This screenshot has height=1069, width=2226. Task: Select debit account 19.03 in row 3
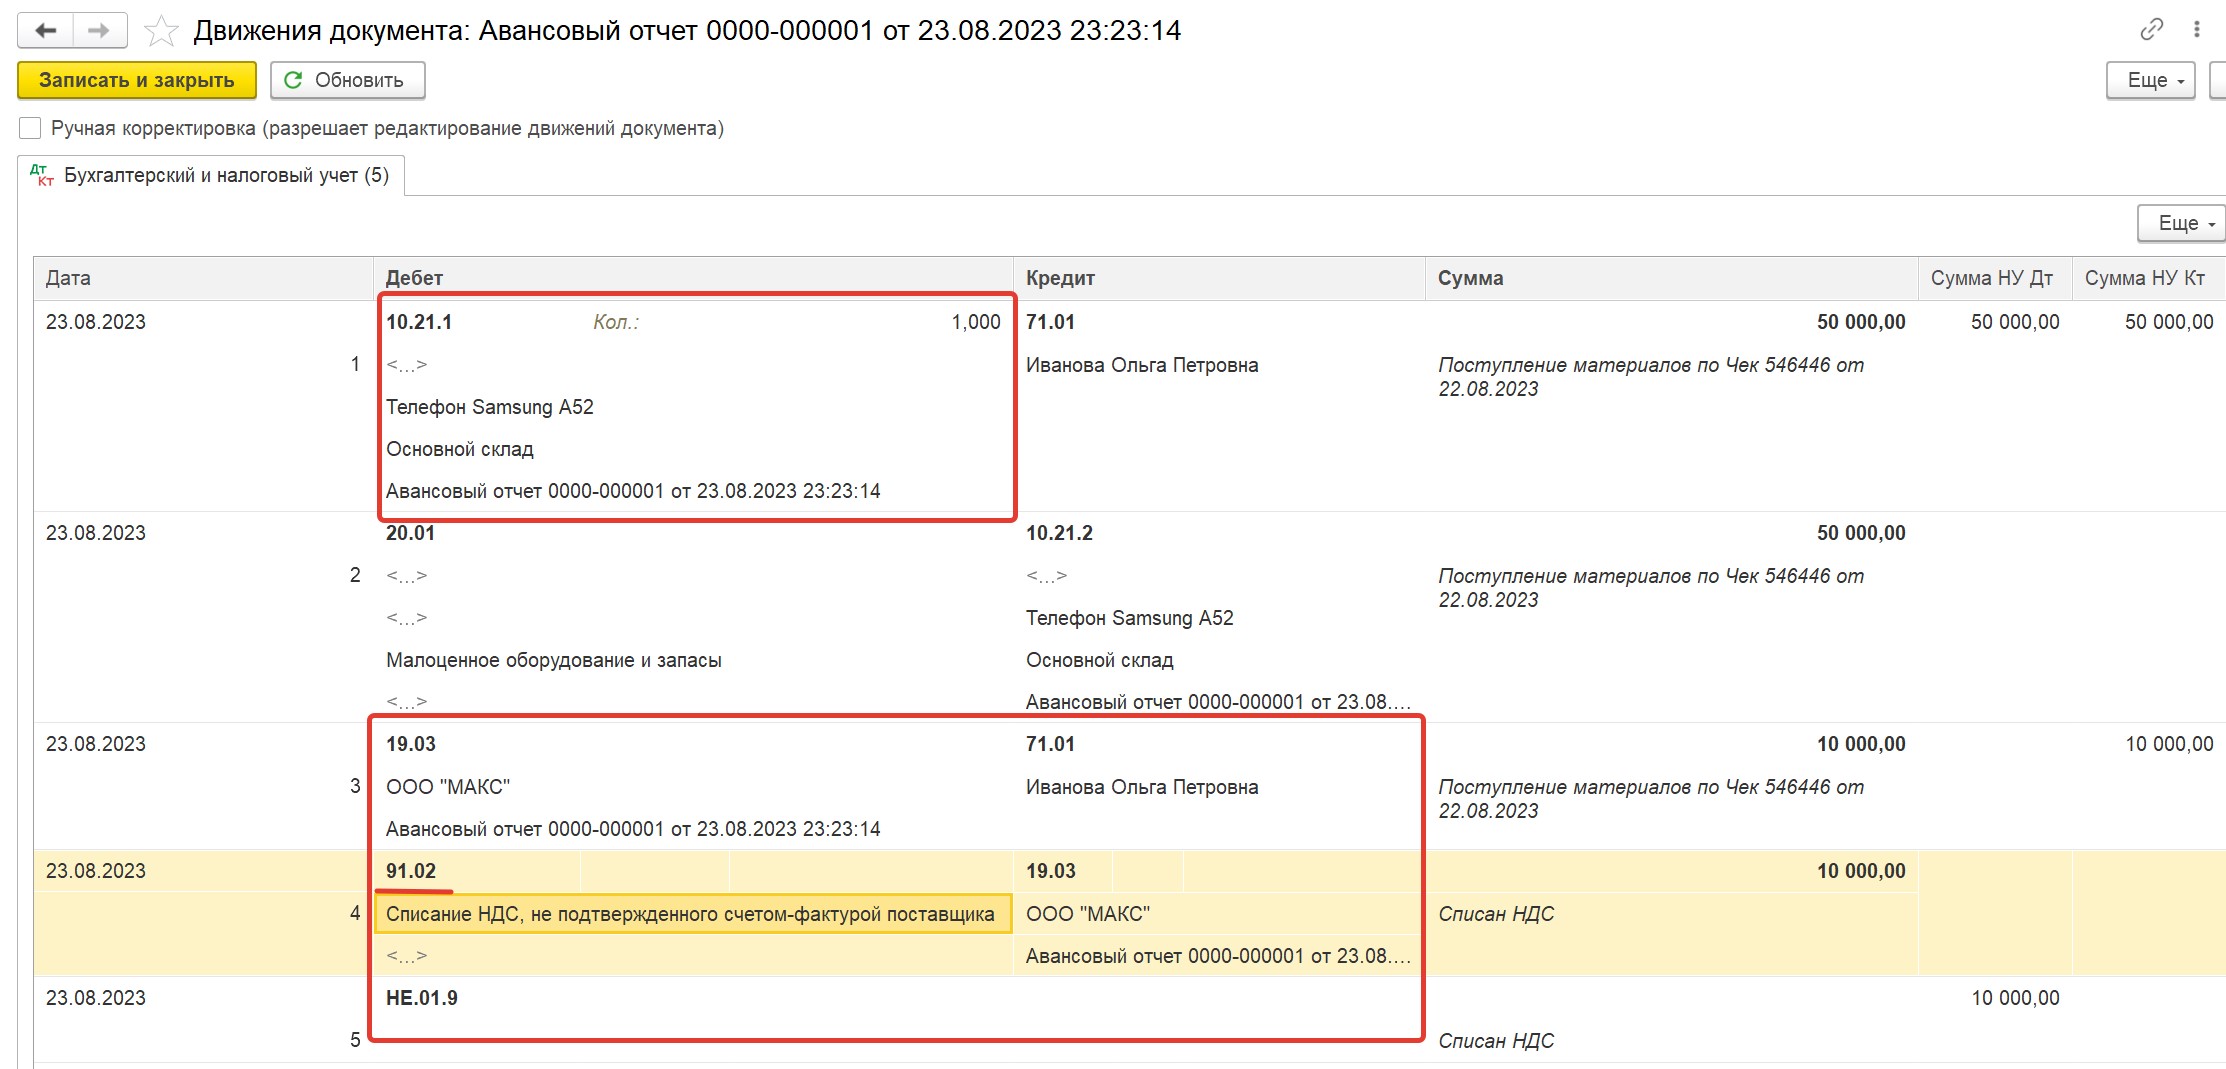click(411, 744)
